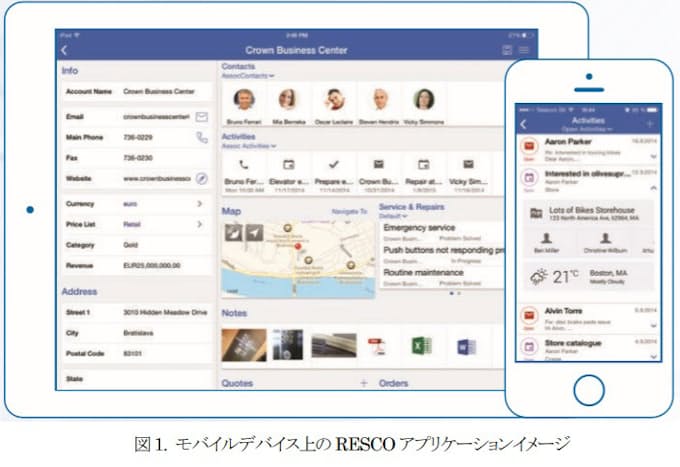Tap the tablet back arrow in header
The height and width of the screenshot is (467, 680).
click(65, 49)
